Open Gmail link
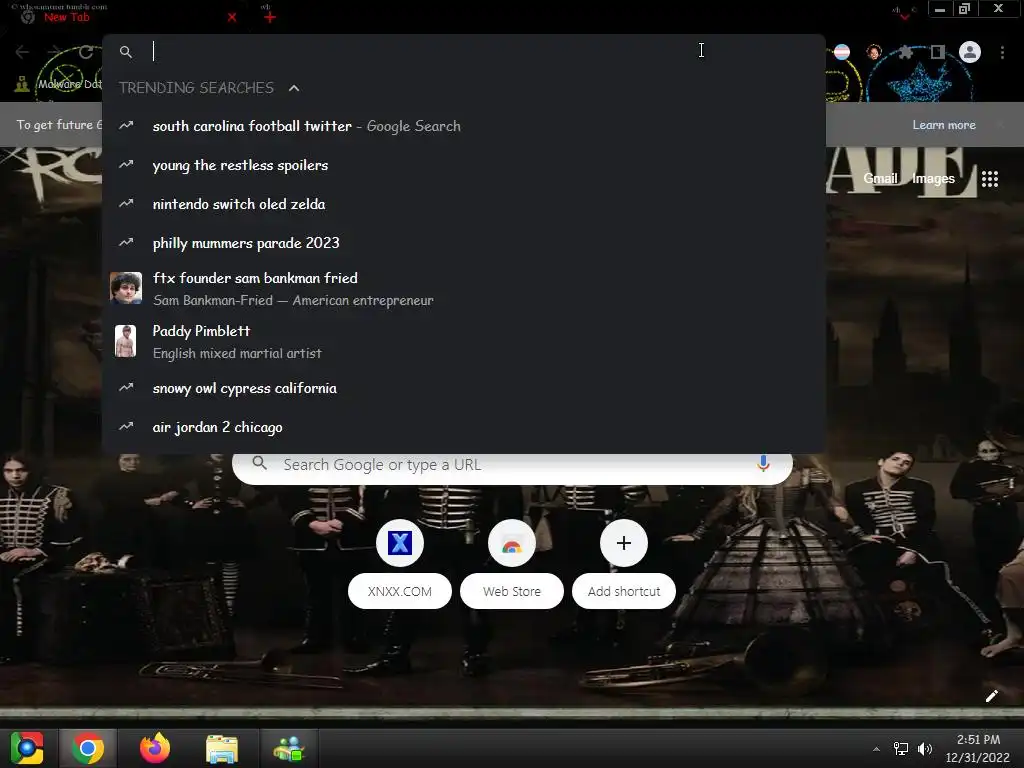Viewport: 1024px width, 768px height. point(880,178)
